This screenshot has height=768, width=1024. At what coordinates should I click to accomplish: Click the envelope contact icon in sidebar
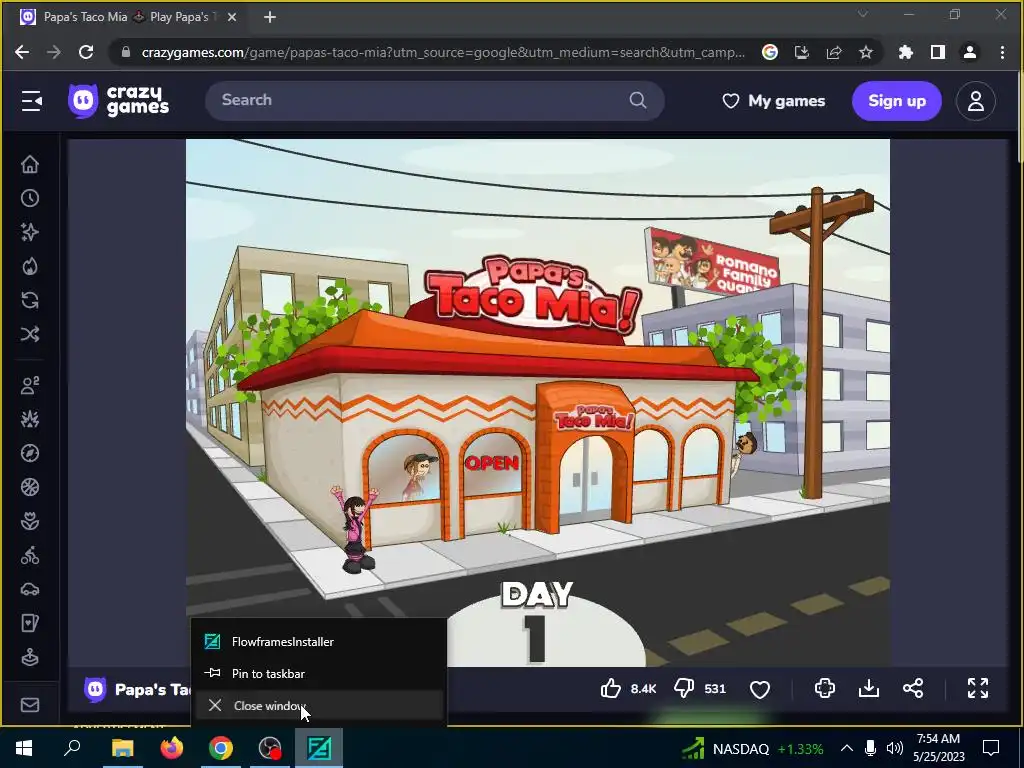[x=30, y=705]
